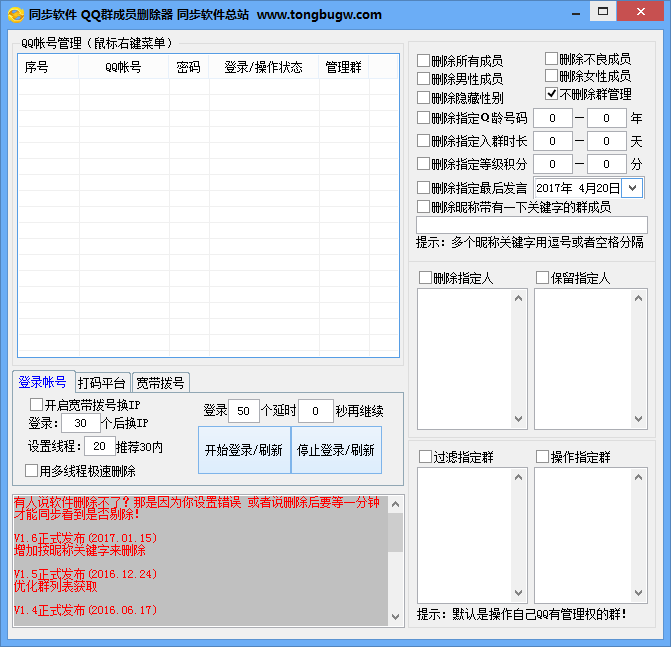Click Q龄 minimum years input field
671x647 pixels.
tap(553, 118)
